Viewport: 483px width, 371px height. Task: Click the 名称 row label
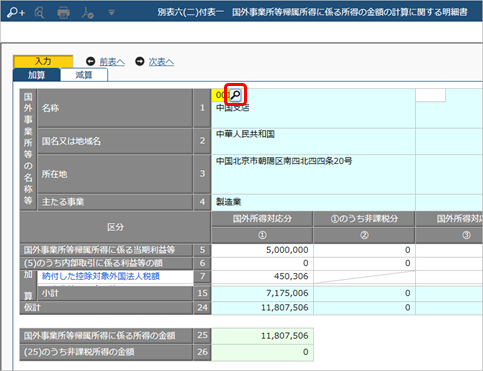115,108
